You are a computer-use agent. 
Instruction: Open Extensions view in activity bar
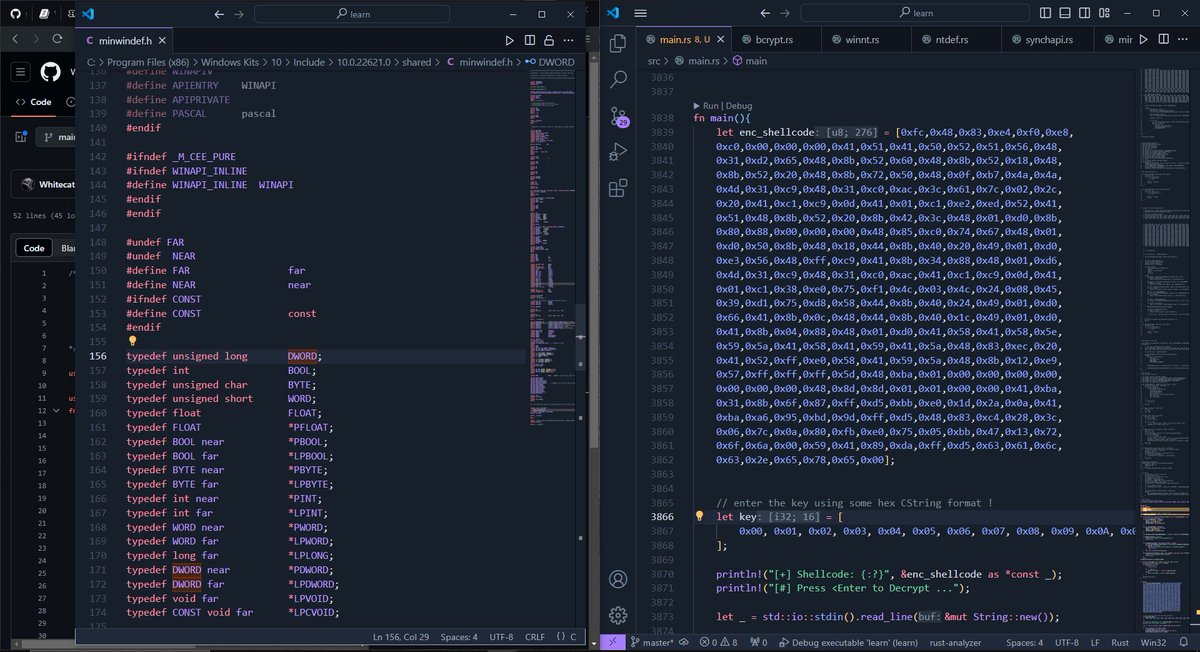pyautogui.click(x=618, y=188)
